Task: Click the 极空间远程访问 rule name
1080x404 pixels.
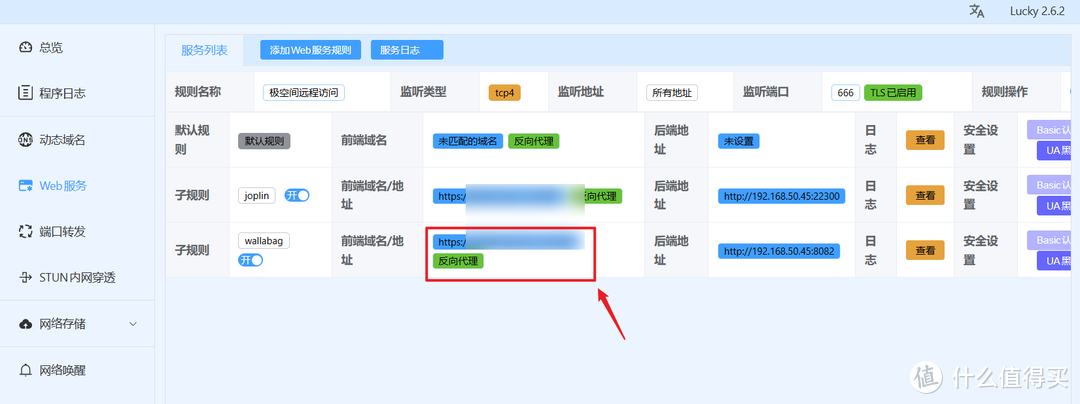Action: 304,92
